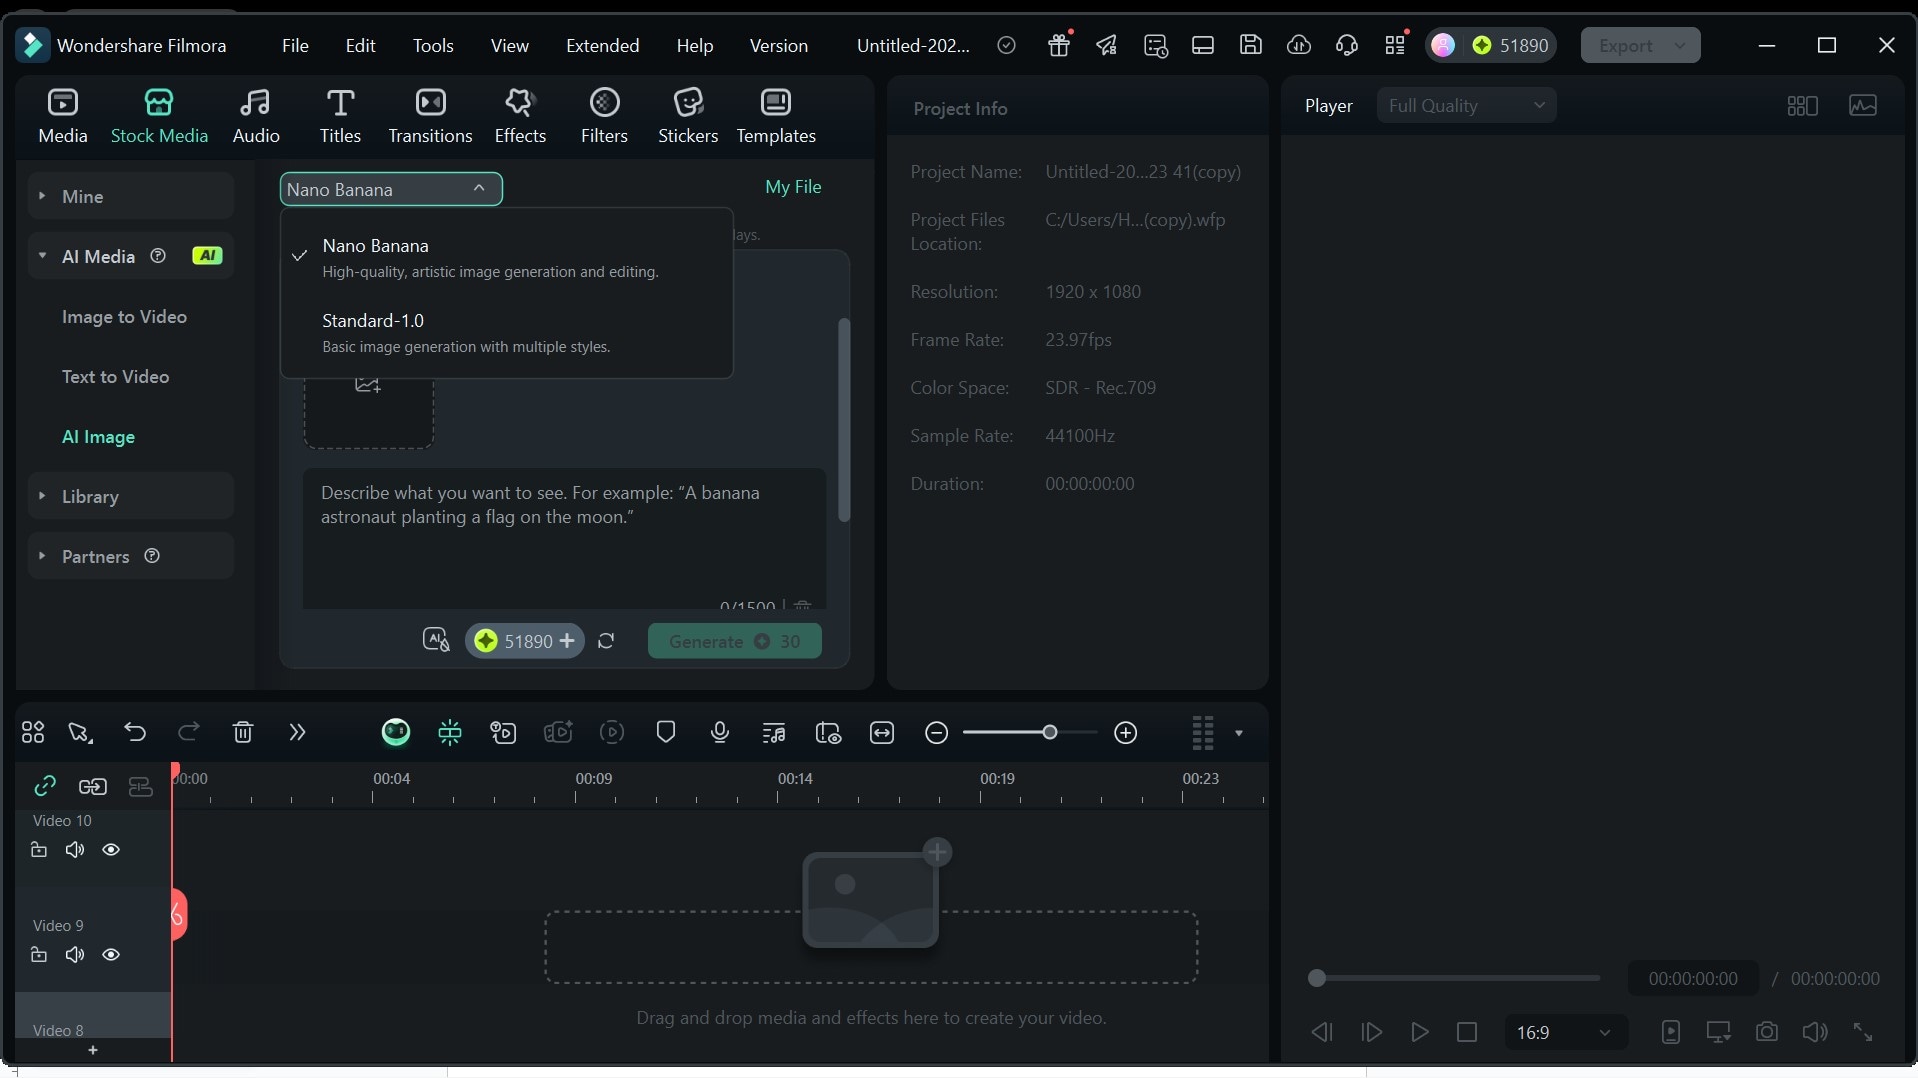
Task: Click the gift rewards icon
Action: [x=1059, y=45]
